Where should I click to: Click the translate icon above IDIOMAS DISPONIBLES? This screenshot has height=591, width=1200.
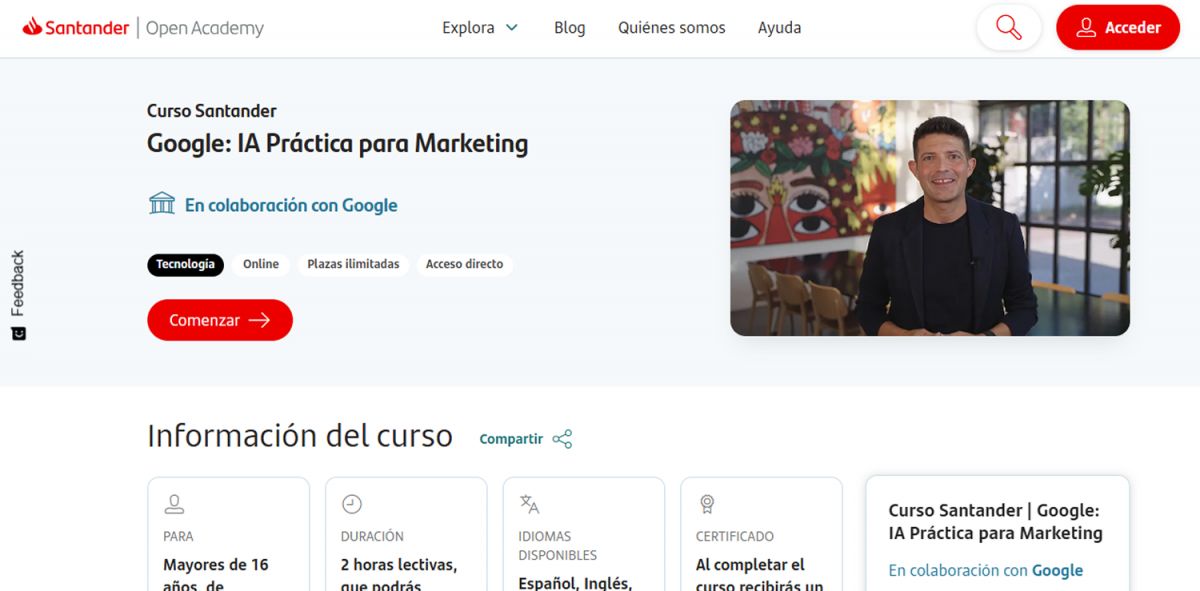(x=529, y=504)
